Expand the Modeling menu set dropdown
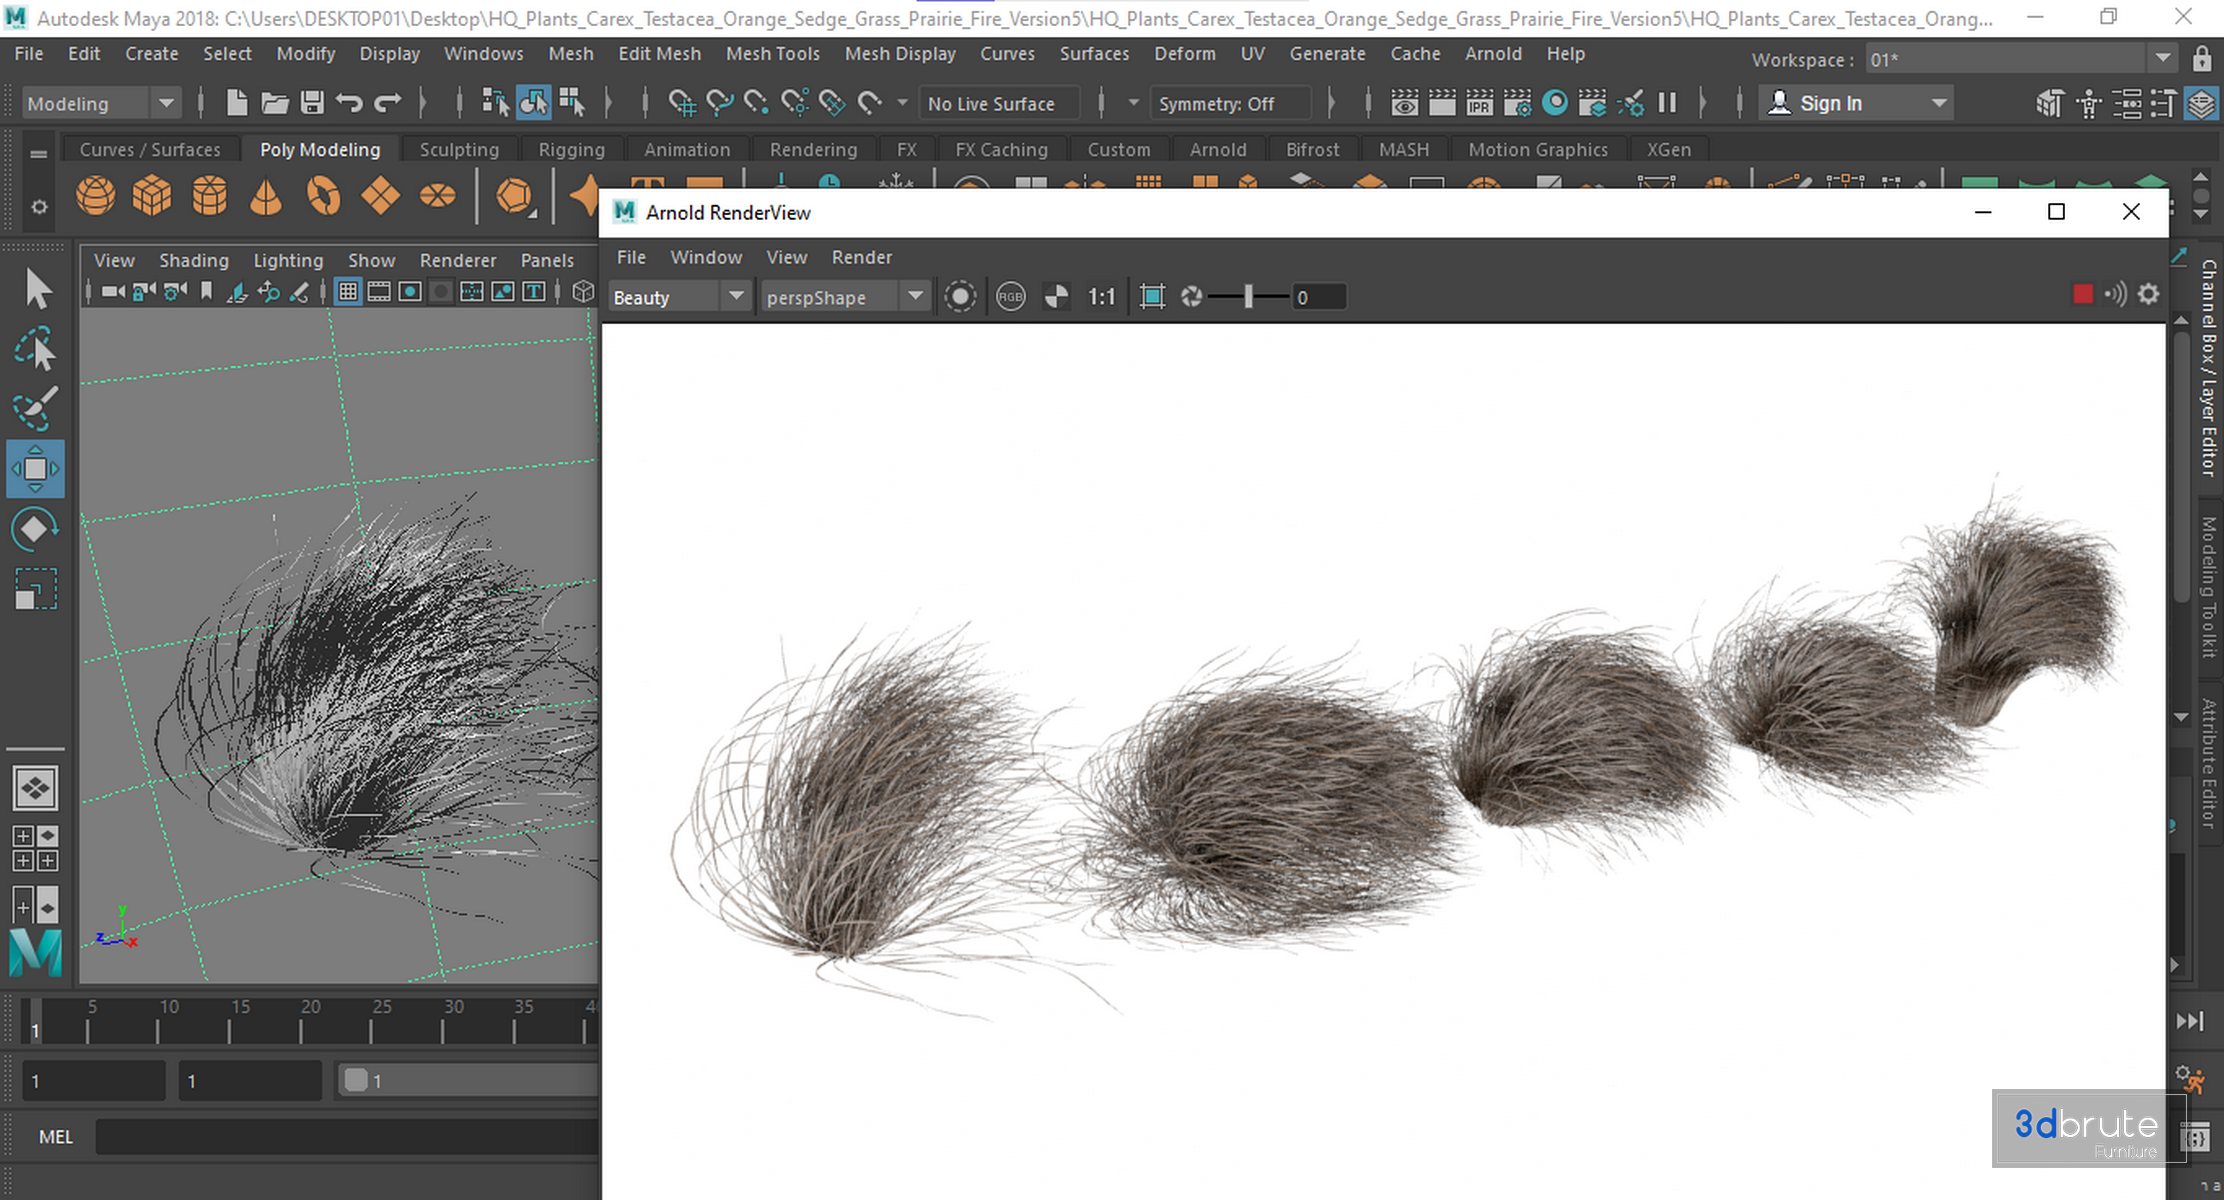Viewport: 2224px width, 1200px height. [166, 103]
